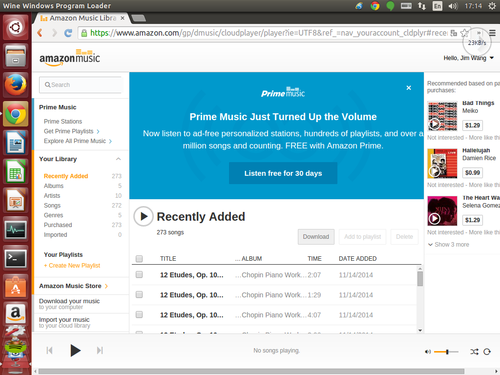Image resolution: width=500 pixels, height=375 pixels.
Task: Play preview of Bad Things by Meiko
Action: point(434,124)
